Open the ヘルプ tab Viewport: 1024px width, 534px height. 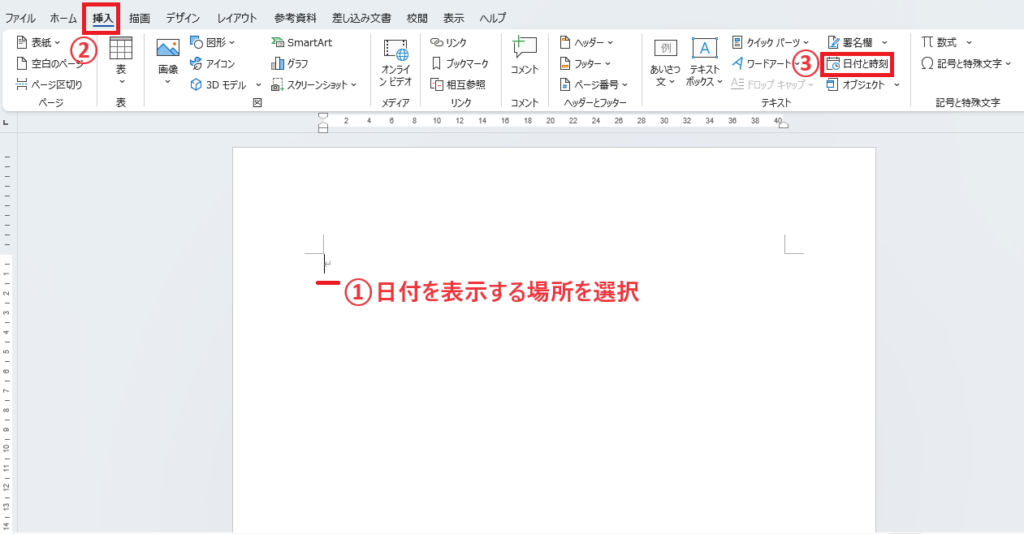[492, 18]
